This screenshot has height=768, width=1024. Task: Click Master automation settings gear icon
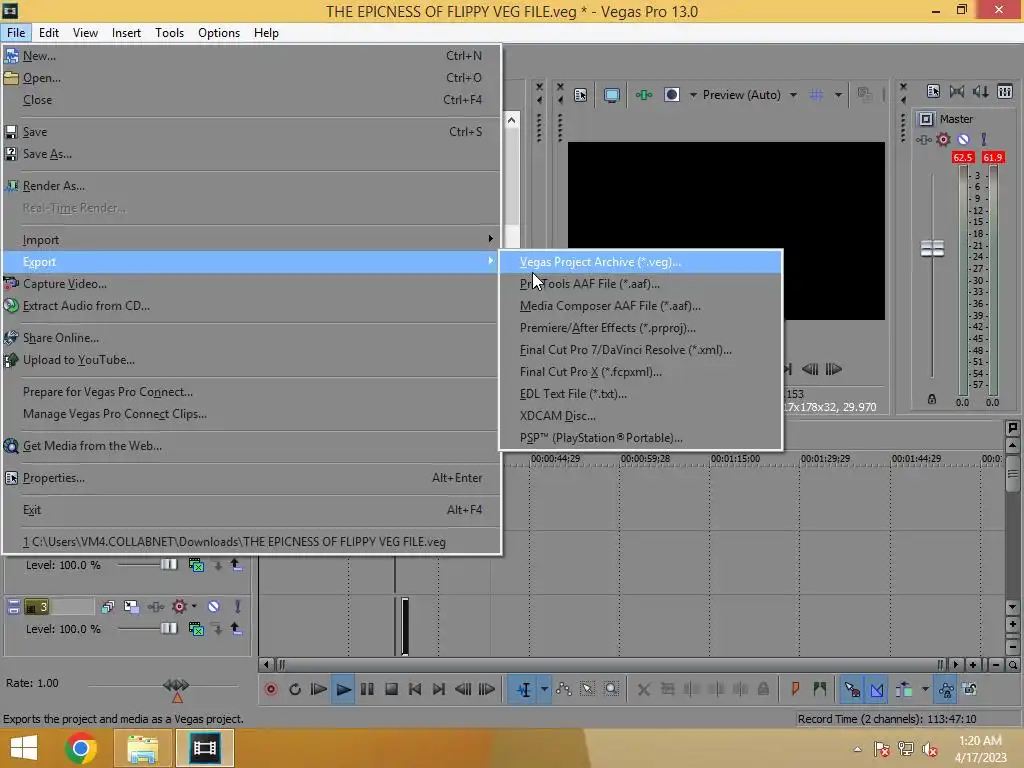[x=943, y=140]
